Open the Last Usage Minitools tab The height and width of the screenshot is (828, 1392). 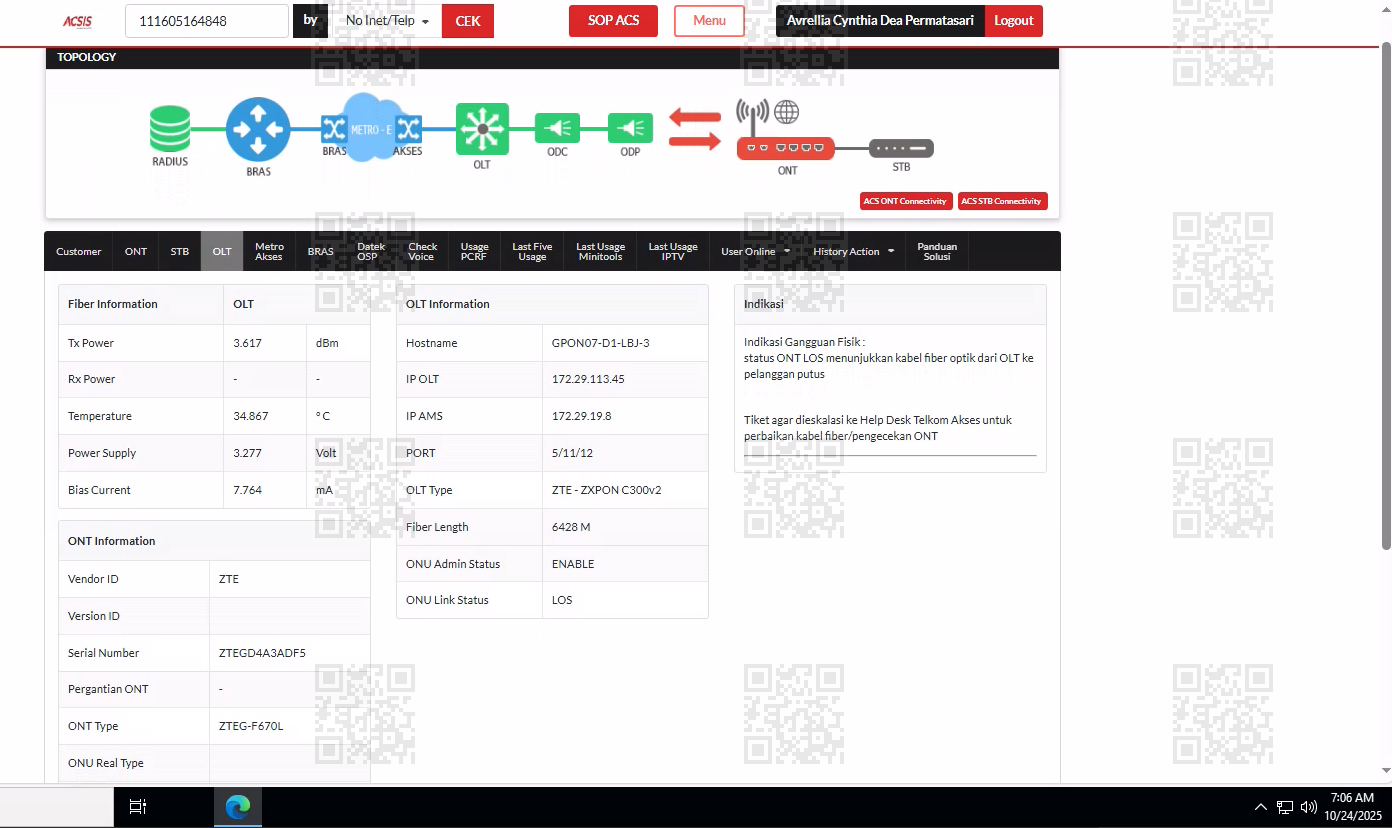point(600,252)
